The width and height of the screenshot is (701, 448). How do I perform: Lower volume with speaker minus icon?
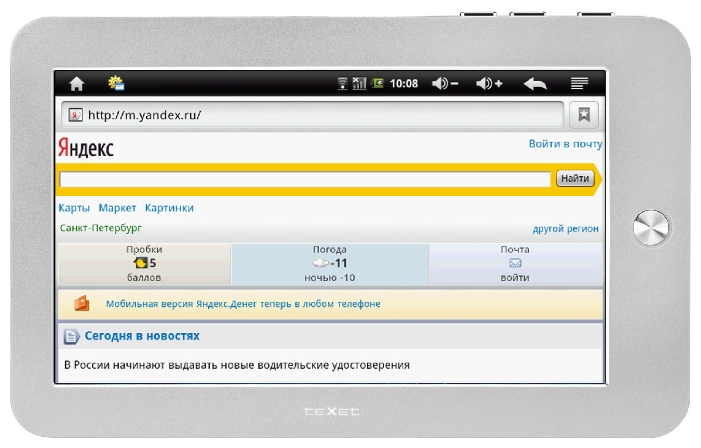coord(445,84)
